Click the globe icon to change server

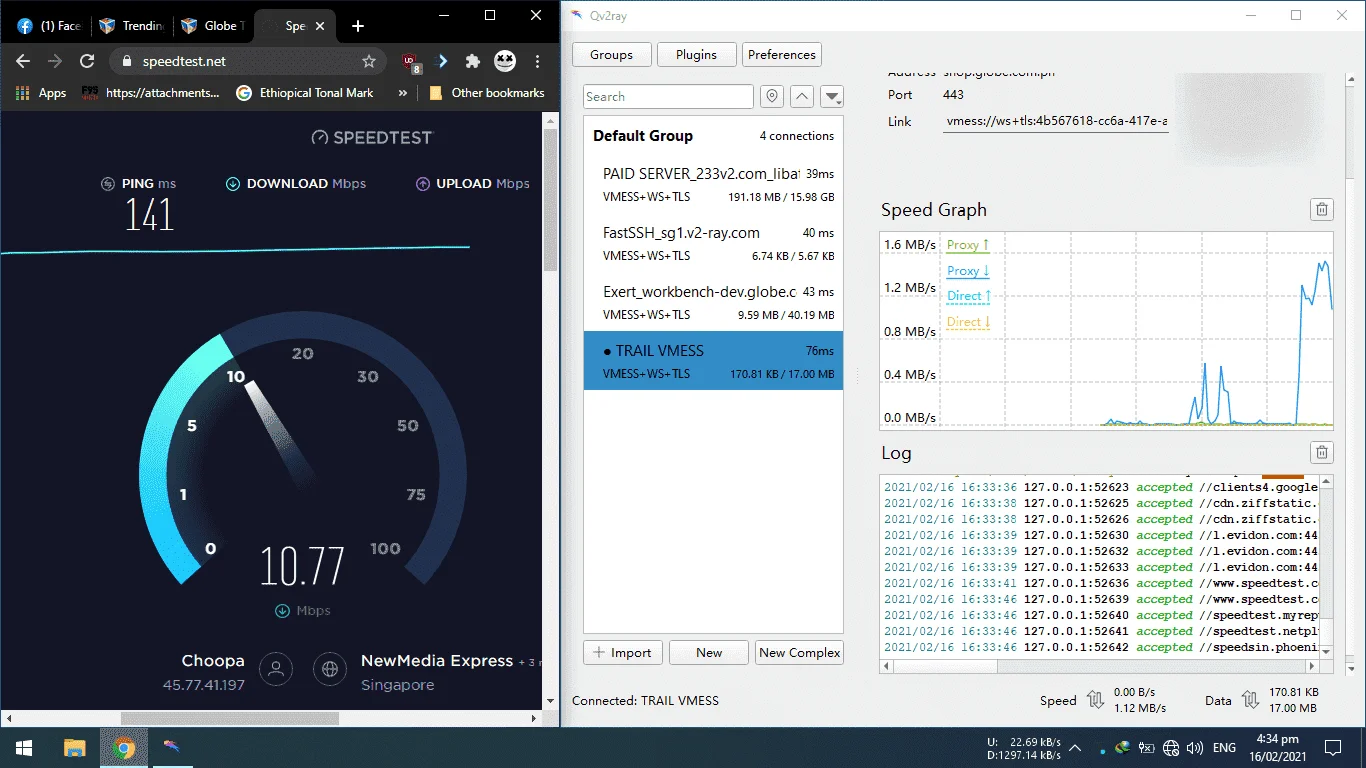tap(330, 669)
